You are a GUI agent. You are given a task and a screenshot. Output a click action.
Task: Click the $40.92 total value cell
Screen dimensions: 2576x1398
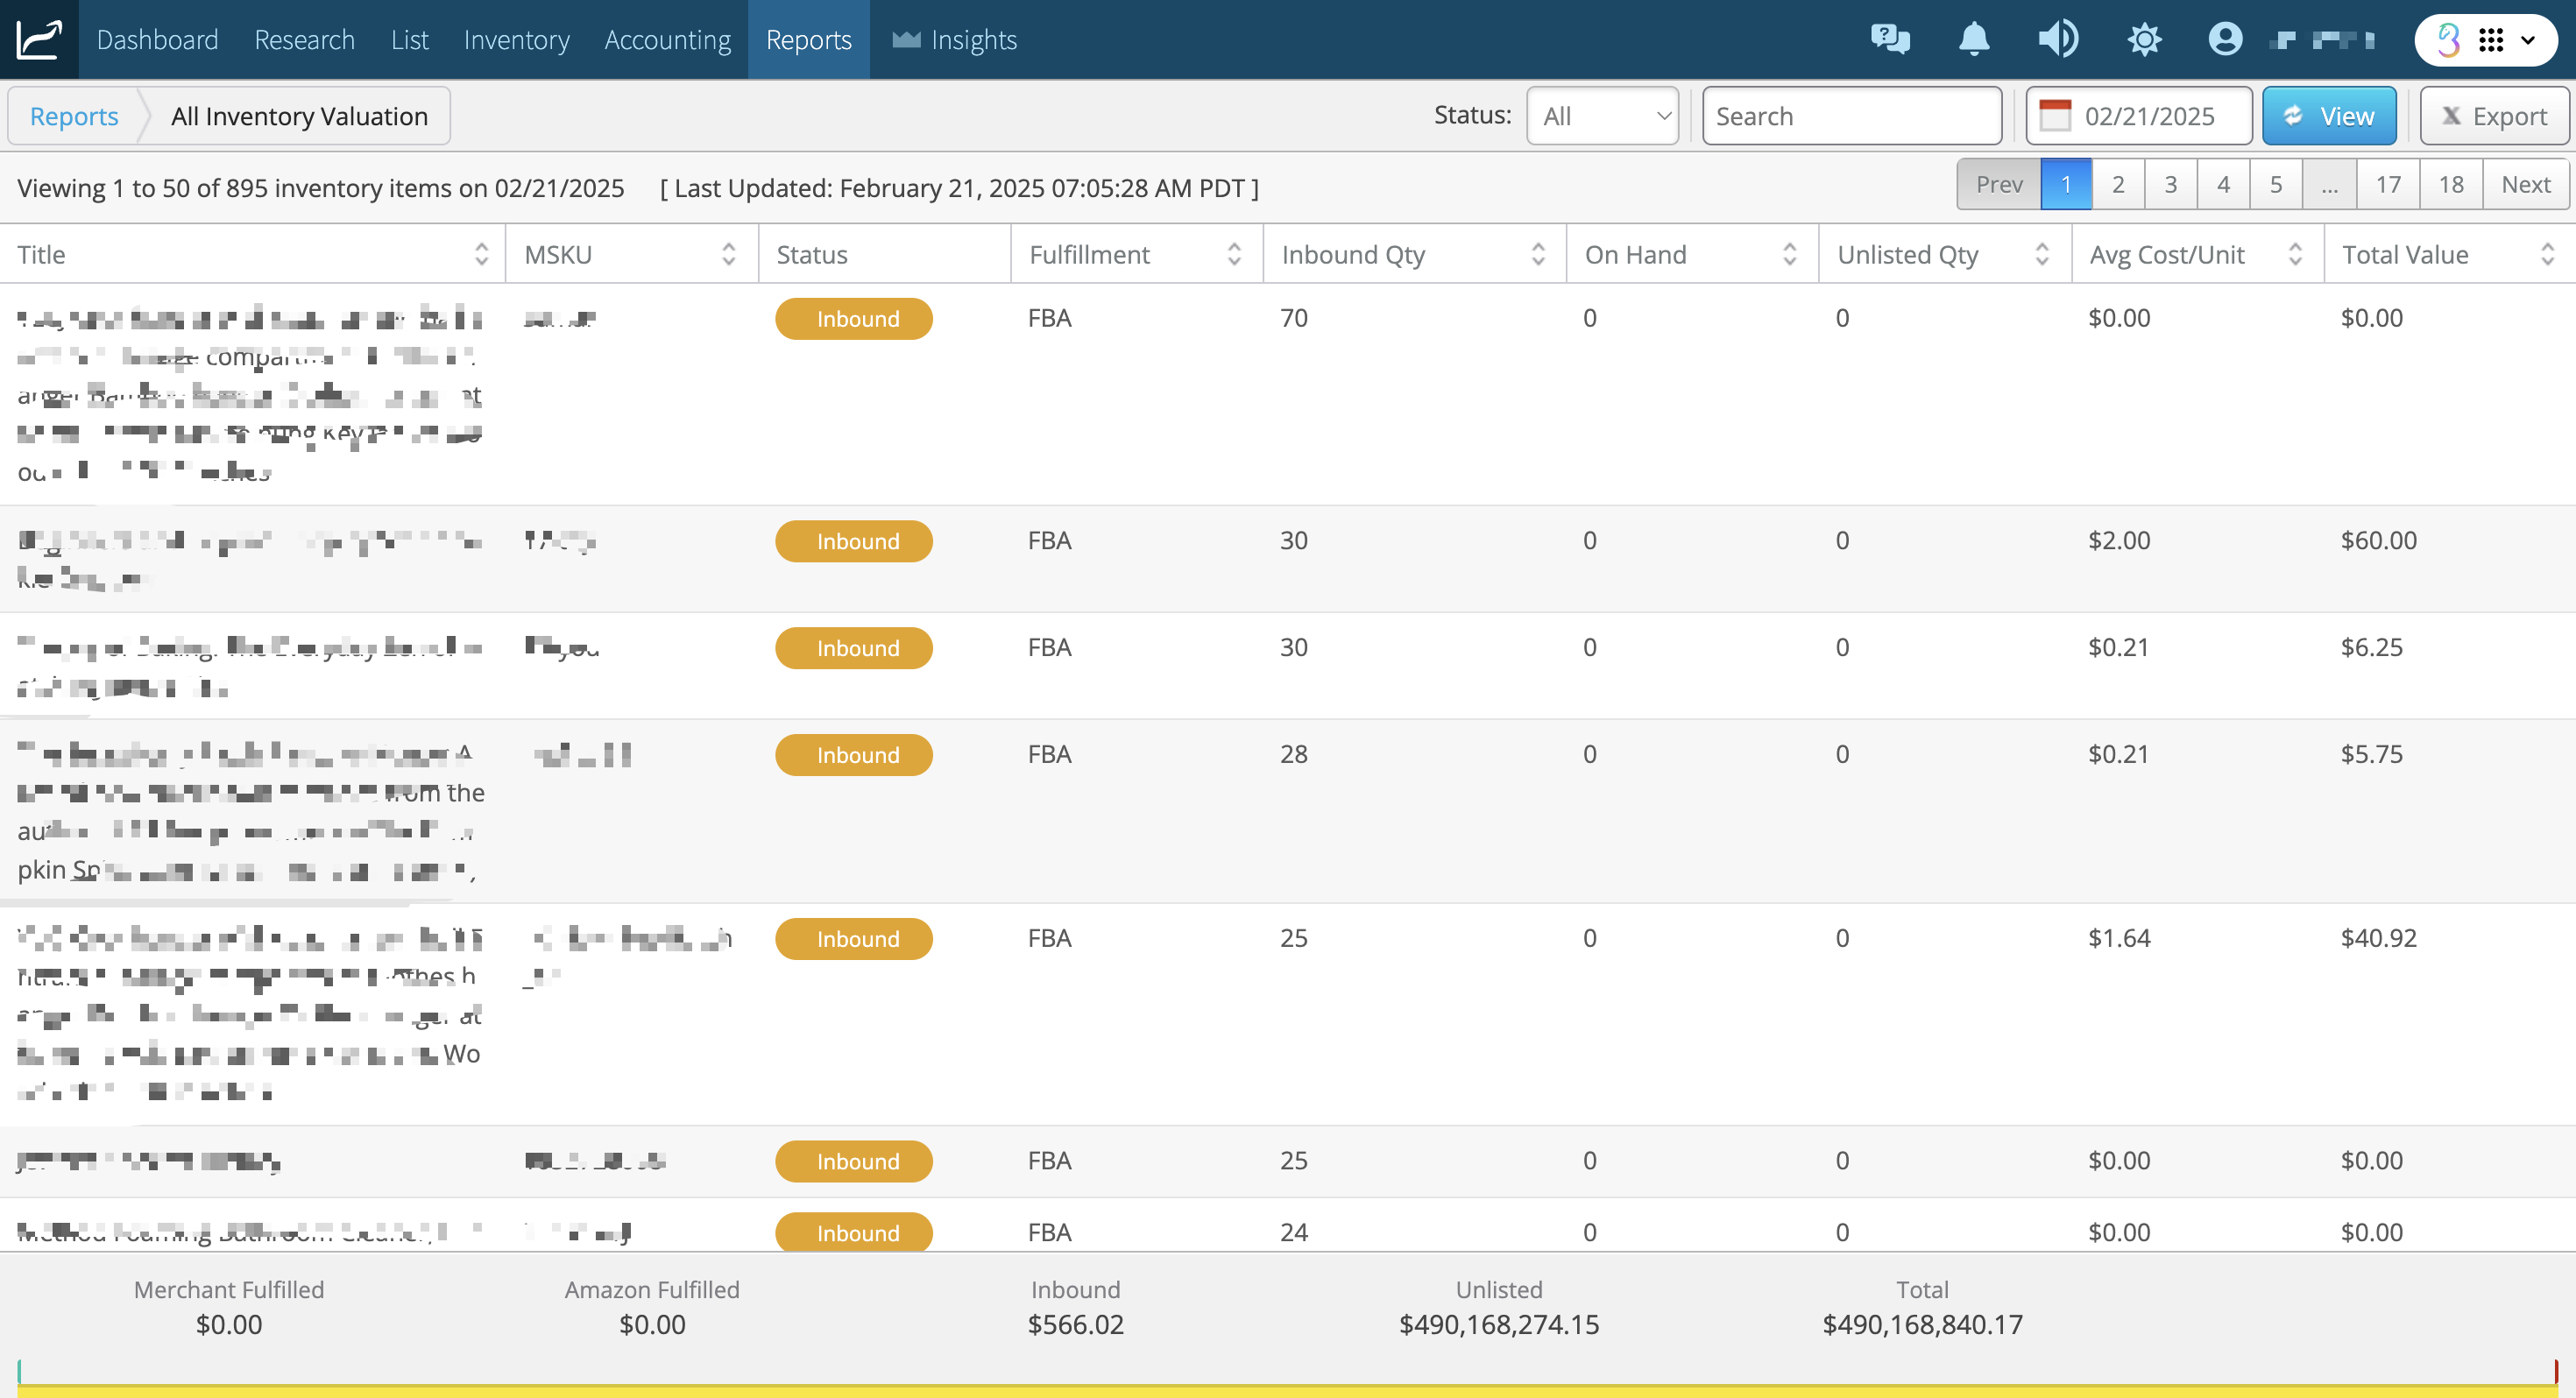click(x=2378, y=938)
